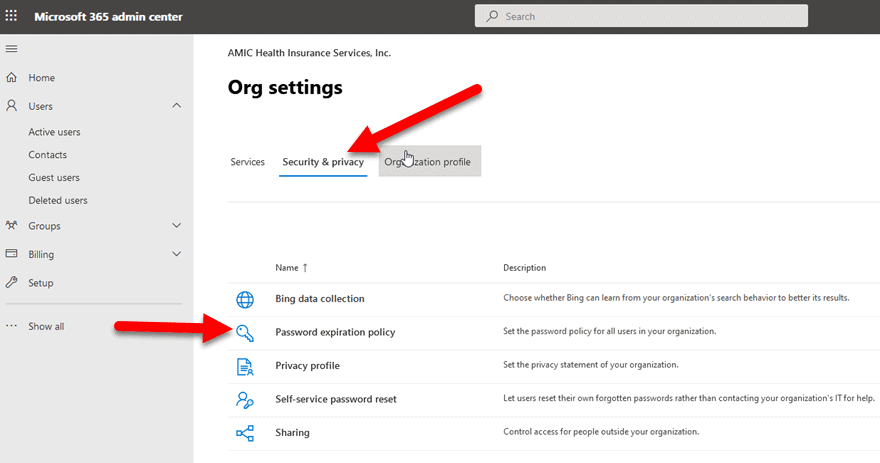Open Self-service password reset setting
Viewport: 880px width, 463px height.
coord(336,399)
